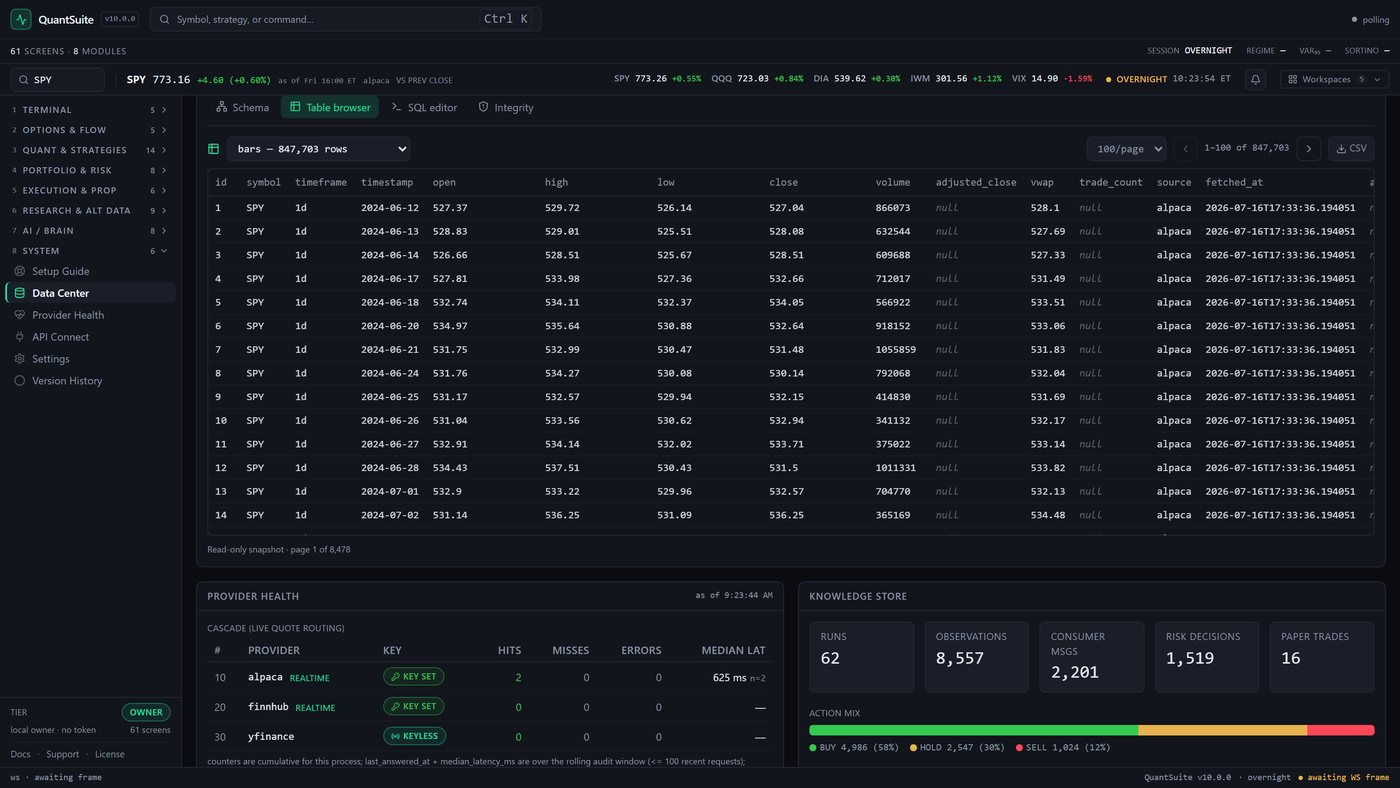Image resolution: width=1400 pixels, height=788 pixels.
Task: Open Settings from the System module
Action: pyautogui.click(x=51, y=359)
